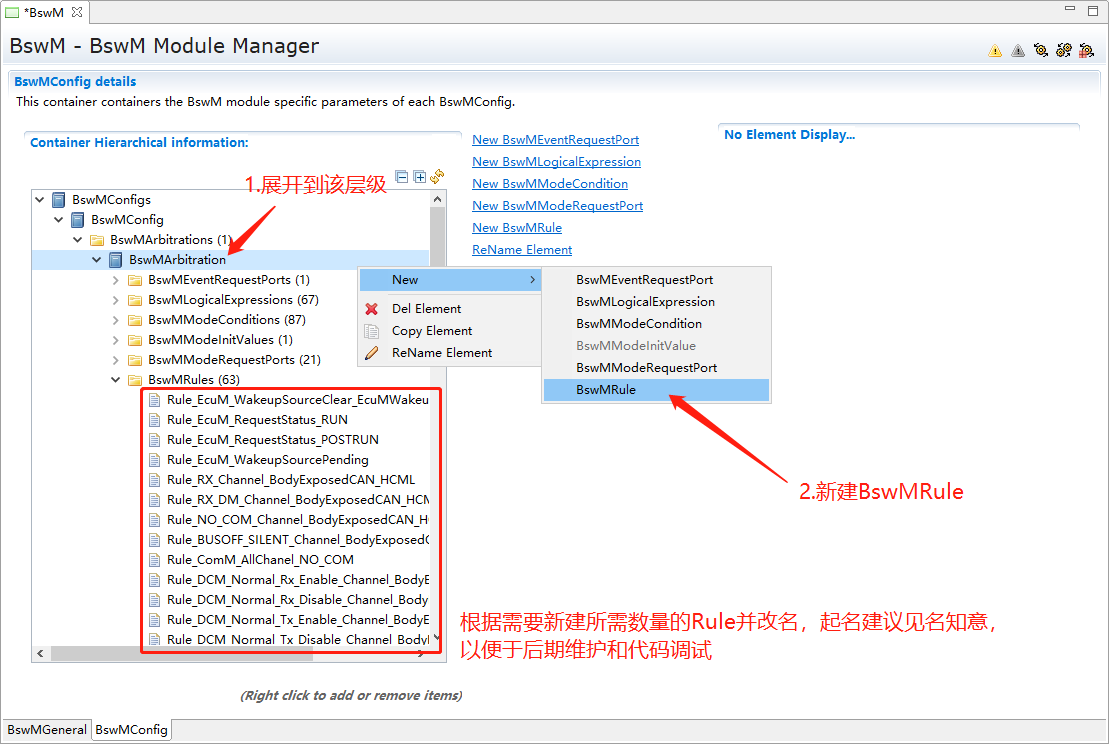The width and height of the screenshot is (1109, 744).
Task: Expand the BswMLogicalExpressions folder
Action: click(116, 300)
